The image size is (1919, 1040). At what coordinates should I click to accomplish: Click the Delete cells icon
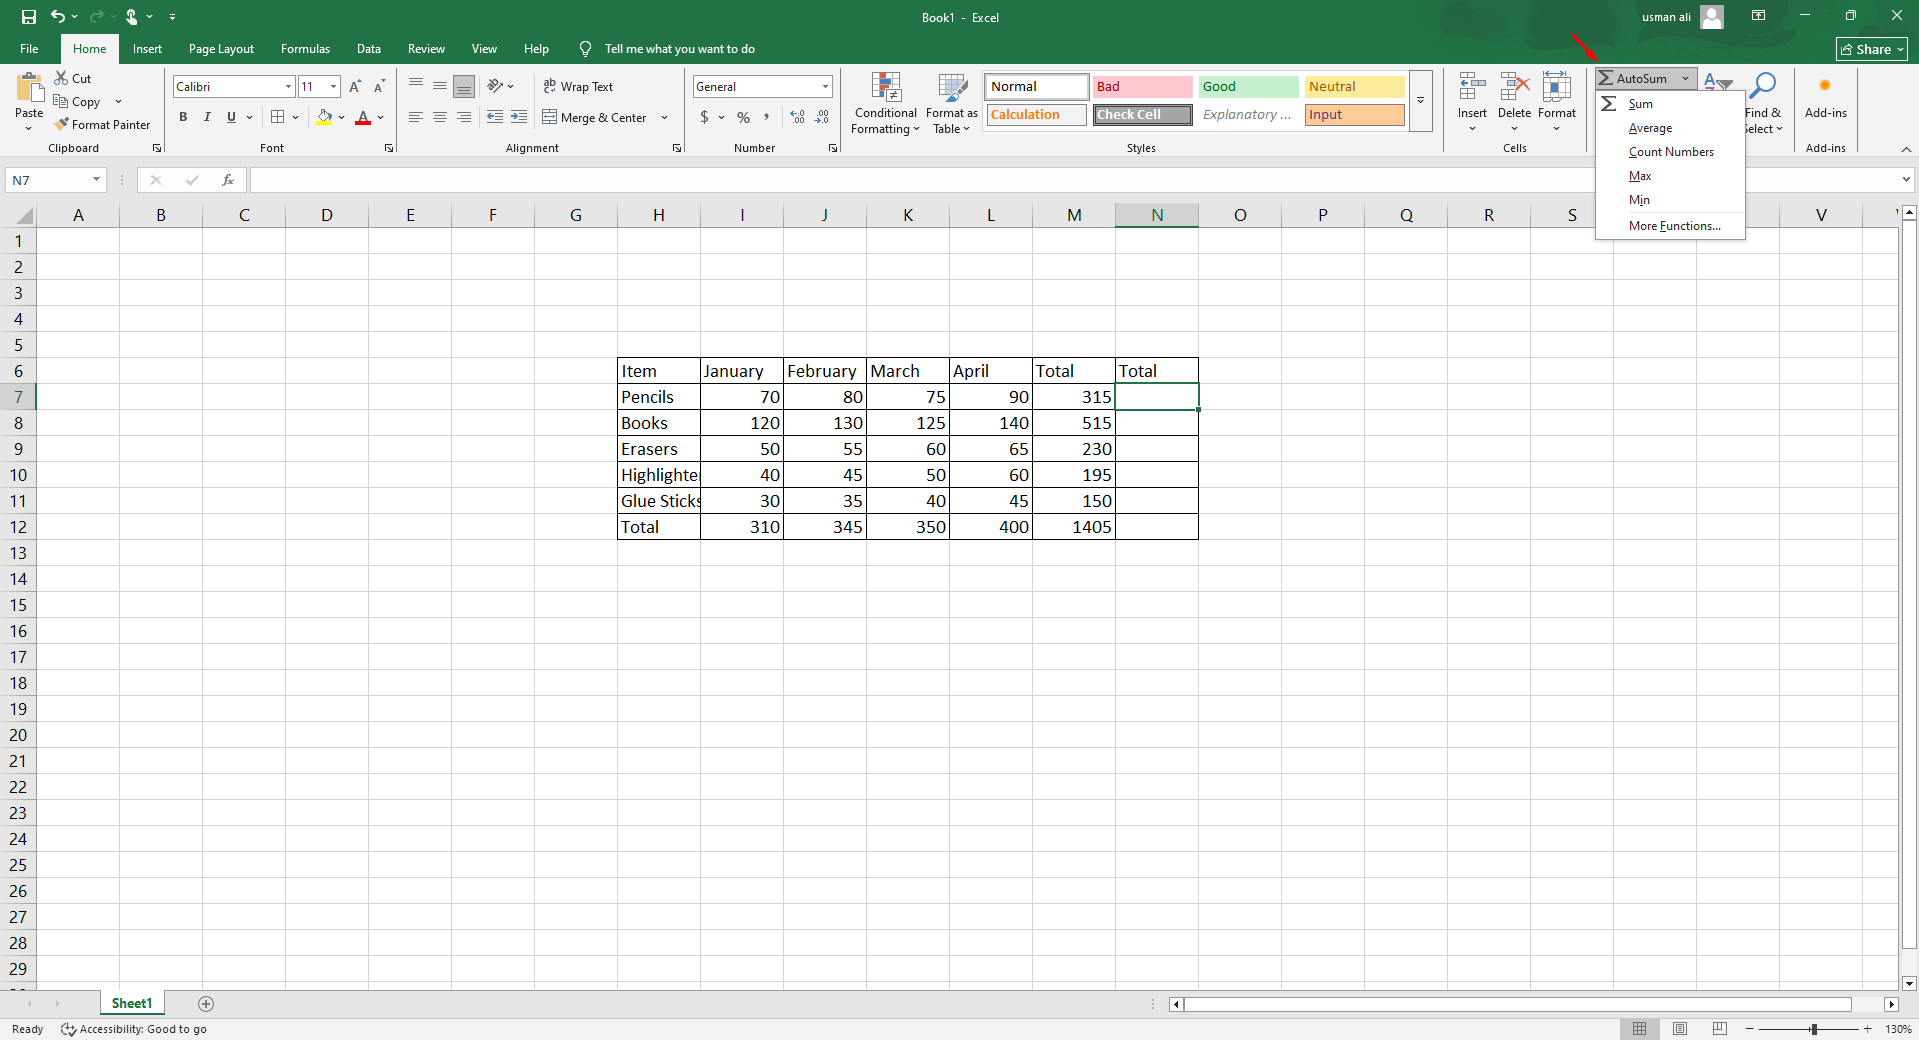1514,87
